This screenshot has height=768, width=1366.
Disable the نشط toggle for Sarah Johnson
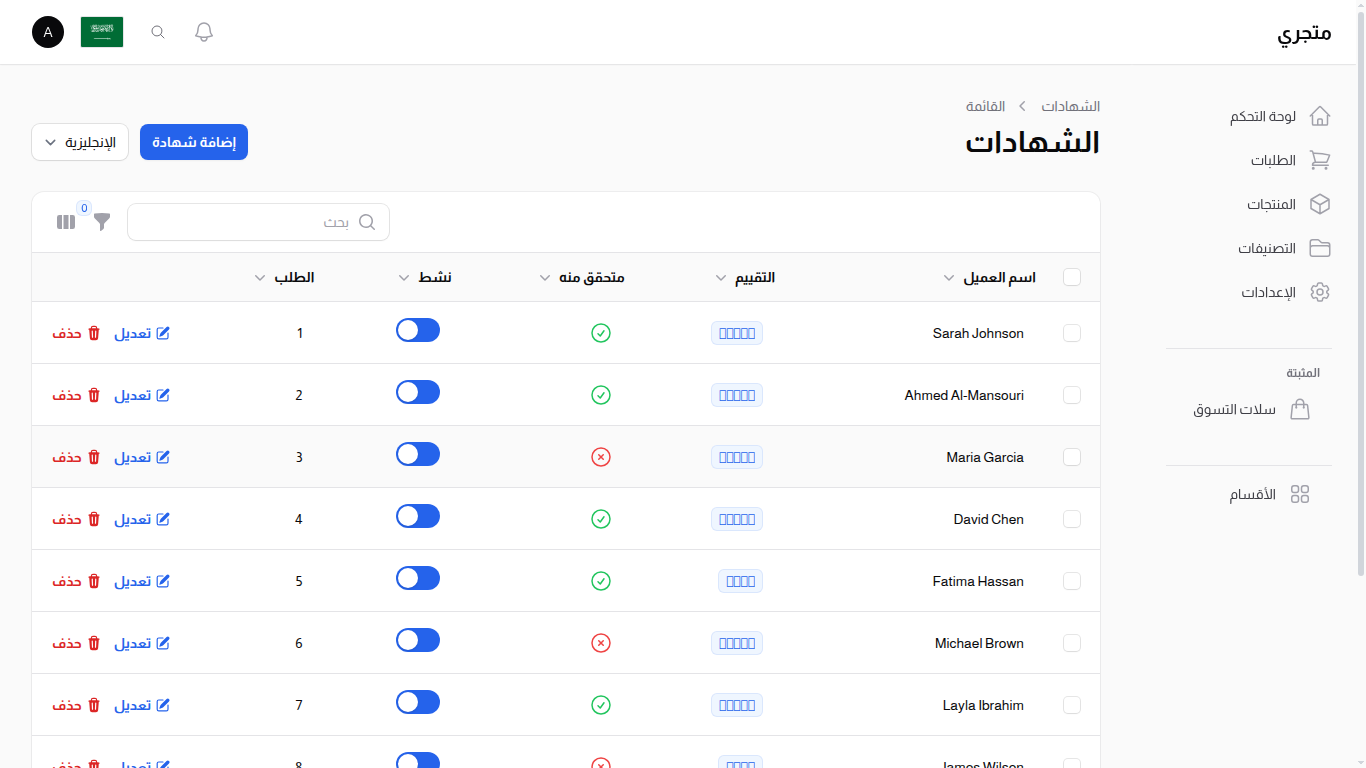click(417, 329)
